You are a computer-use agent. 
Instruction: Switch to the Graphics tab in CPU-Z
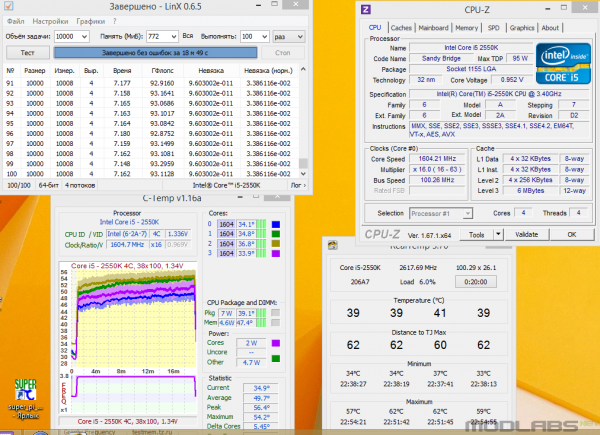(522, 28)
